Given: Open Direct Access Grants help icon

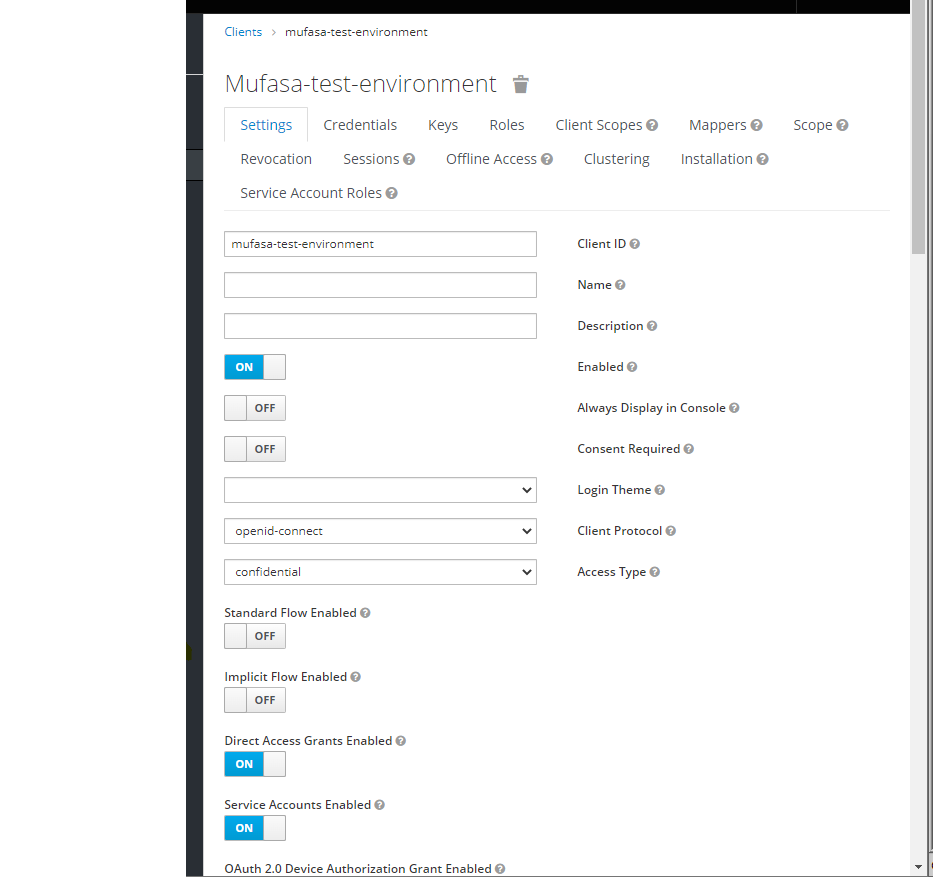Looking at the screenshot, I should (x=400, y=741).
